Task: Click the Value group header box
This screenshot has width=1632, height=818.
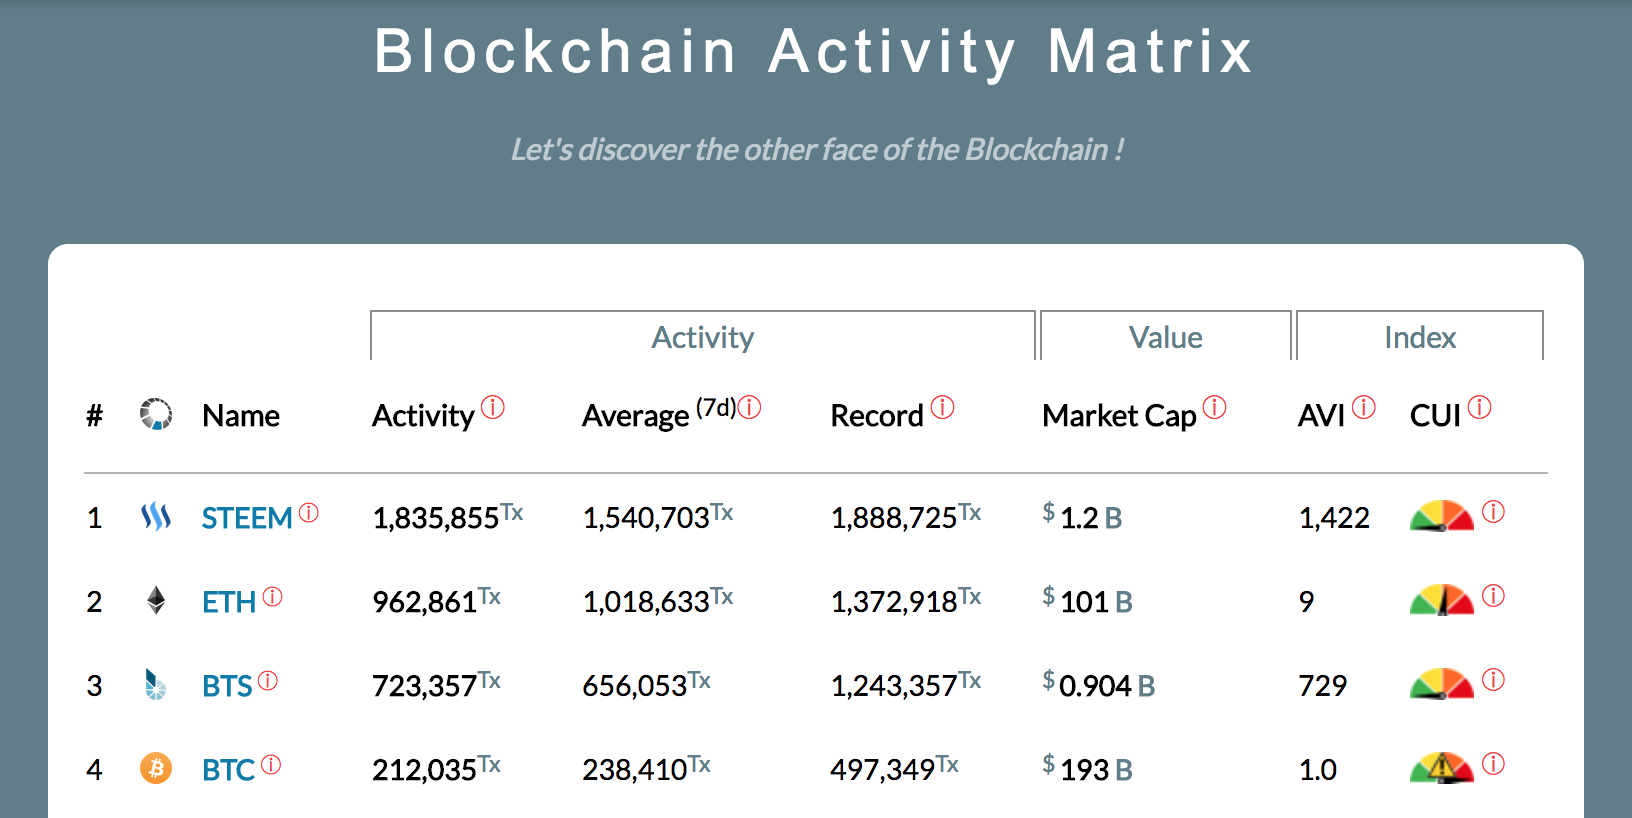Action: pyautogui.click(x=1166, y=336)
